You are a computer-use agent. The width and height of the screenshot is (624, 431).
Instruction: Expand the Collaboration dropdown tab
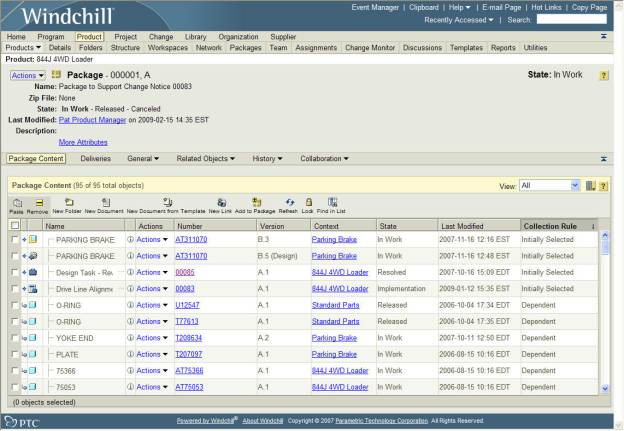(x=324, y=158)
